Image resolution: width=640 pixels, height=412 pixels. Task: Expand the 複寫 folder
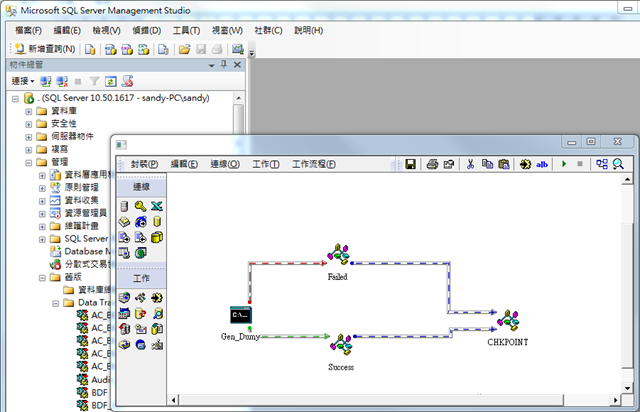pyautogui.click(x=29, y=150)
